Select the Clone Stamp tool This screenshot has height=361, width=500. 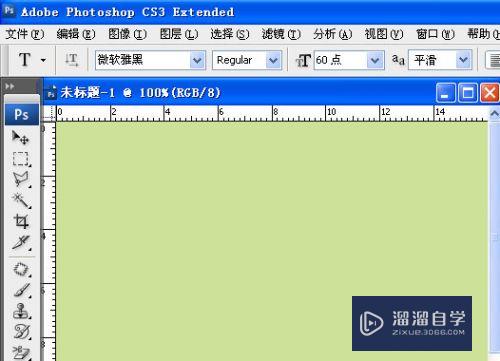[21, 311]
